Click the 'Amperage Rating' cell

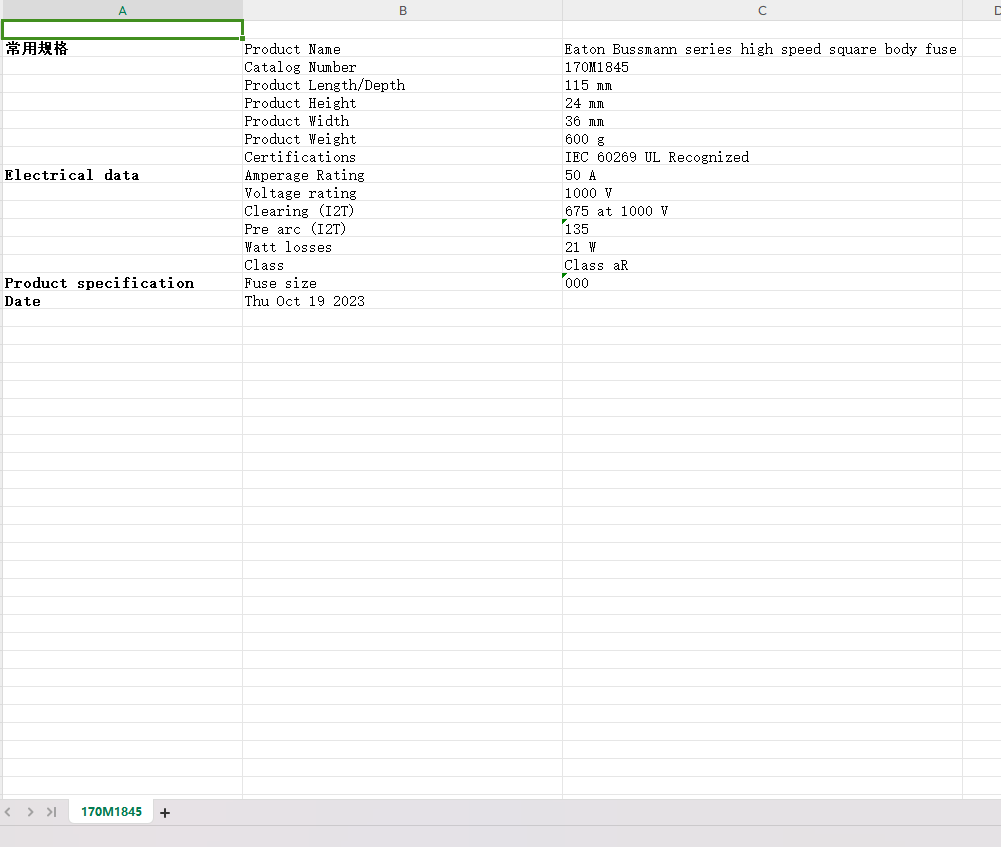pos(403,175)
